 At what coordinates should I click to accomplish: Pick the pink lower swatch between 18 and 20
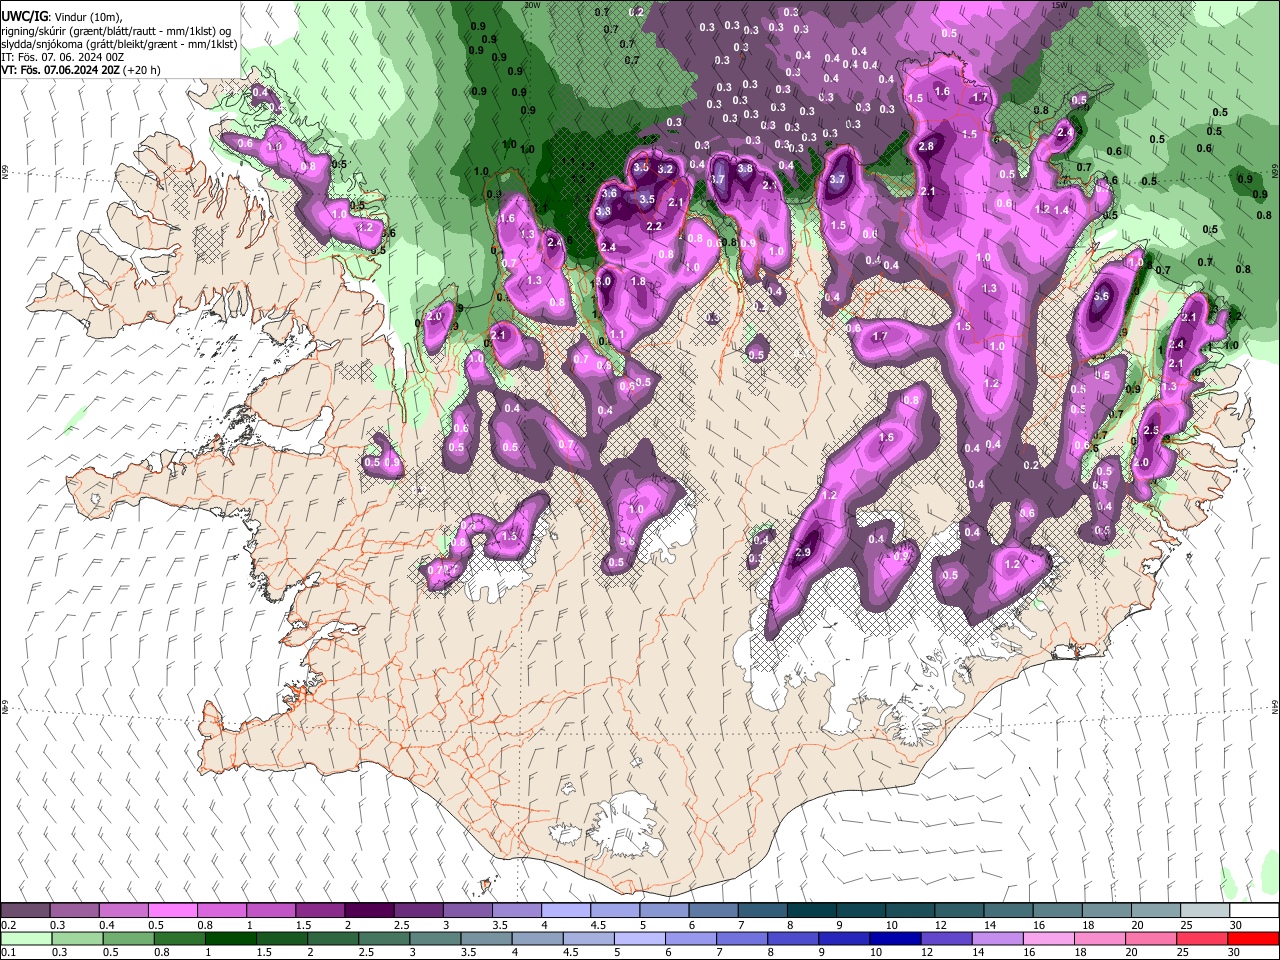1098,938
